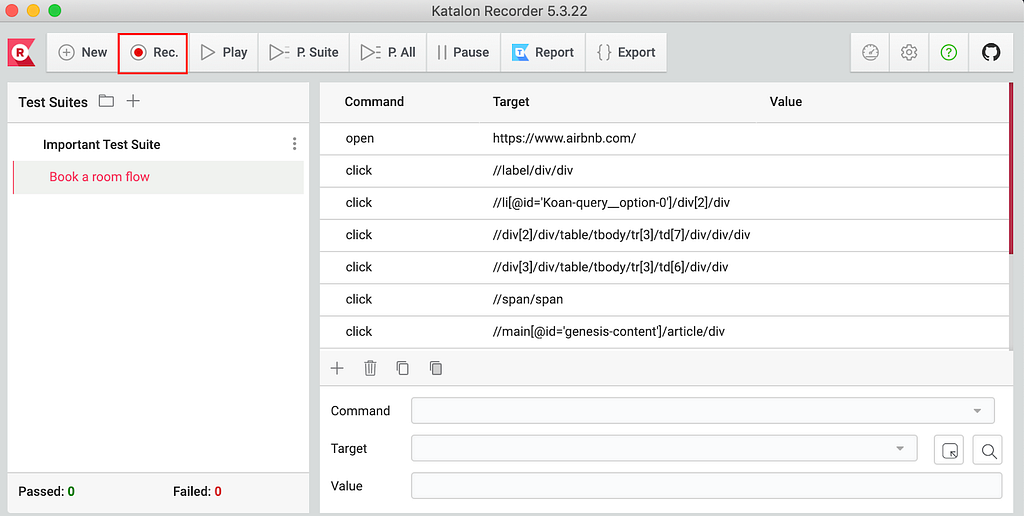Screen dimensions: 1024x516
Task: Open the GitHub icon link
Action: click(x=991, y=52)
